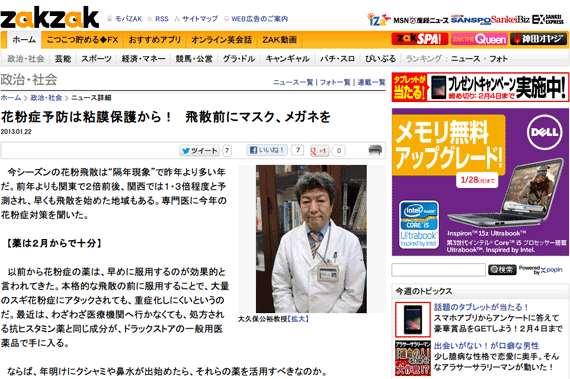
Task: Click the 神田オヤジ banner button
Action: coord(538,39)
